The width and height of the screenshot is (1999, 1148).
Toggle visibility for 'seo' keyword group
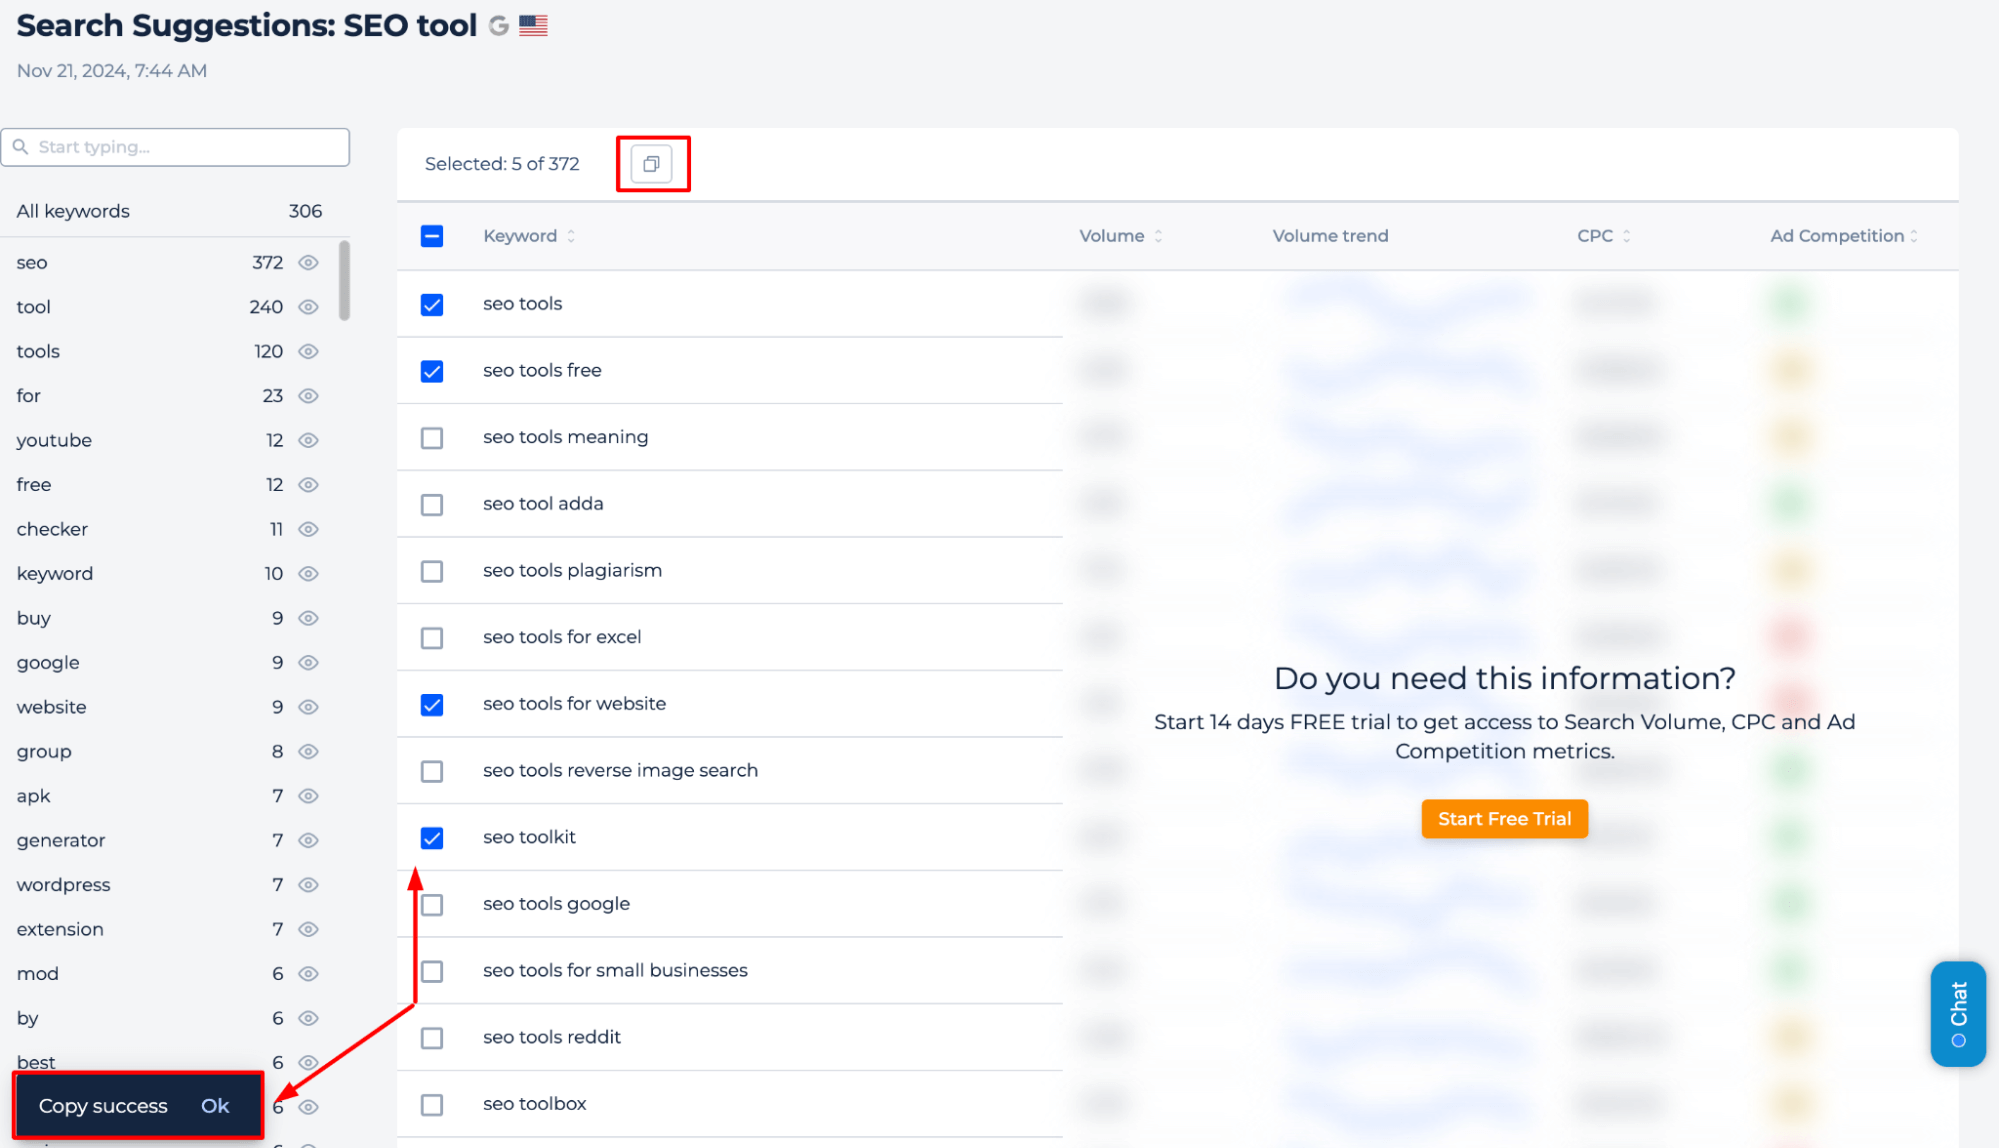pyautogui.click(x=310, y=261)
